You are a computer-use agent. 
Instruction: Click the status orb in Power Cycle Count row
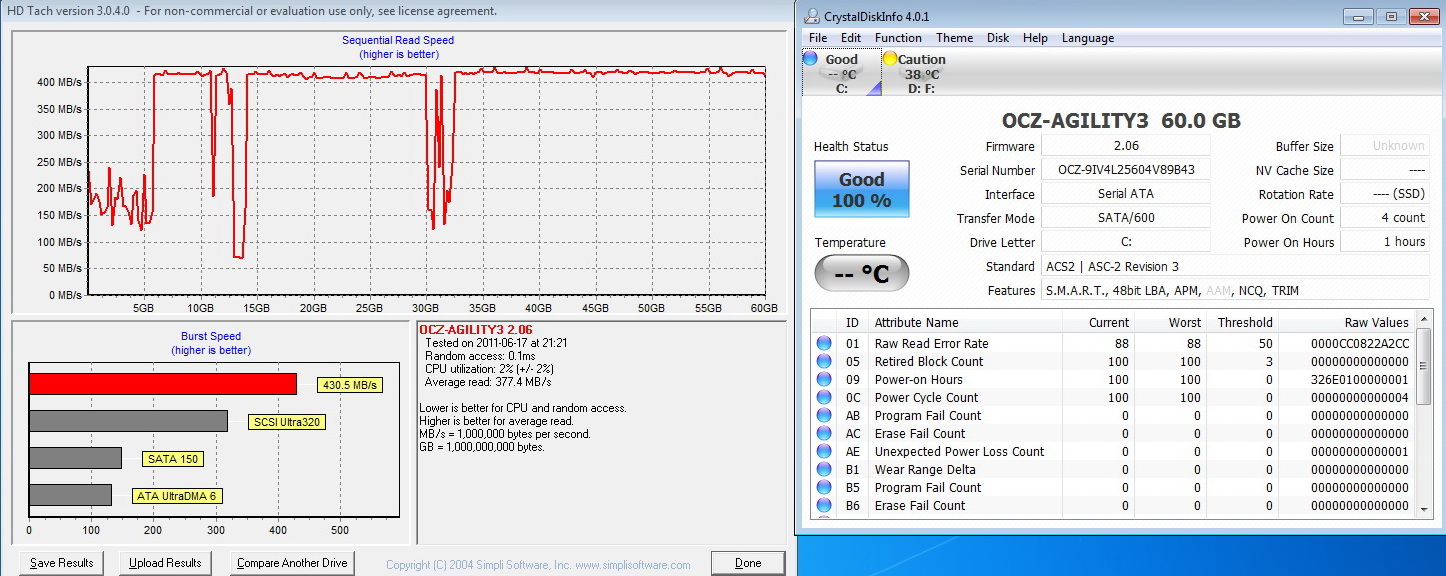(x=824, y=397)
